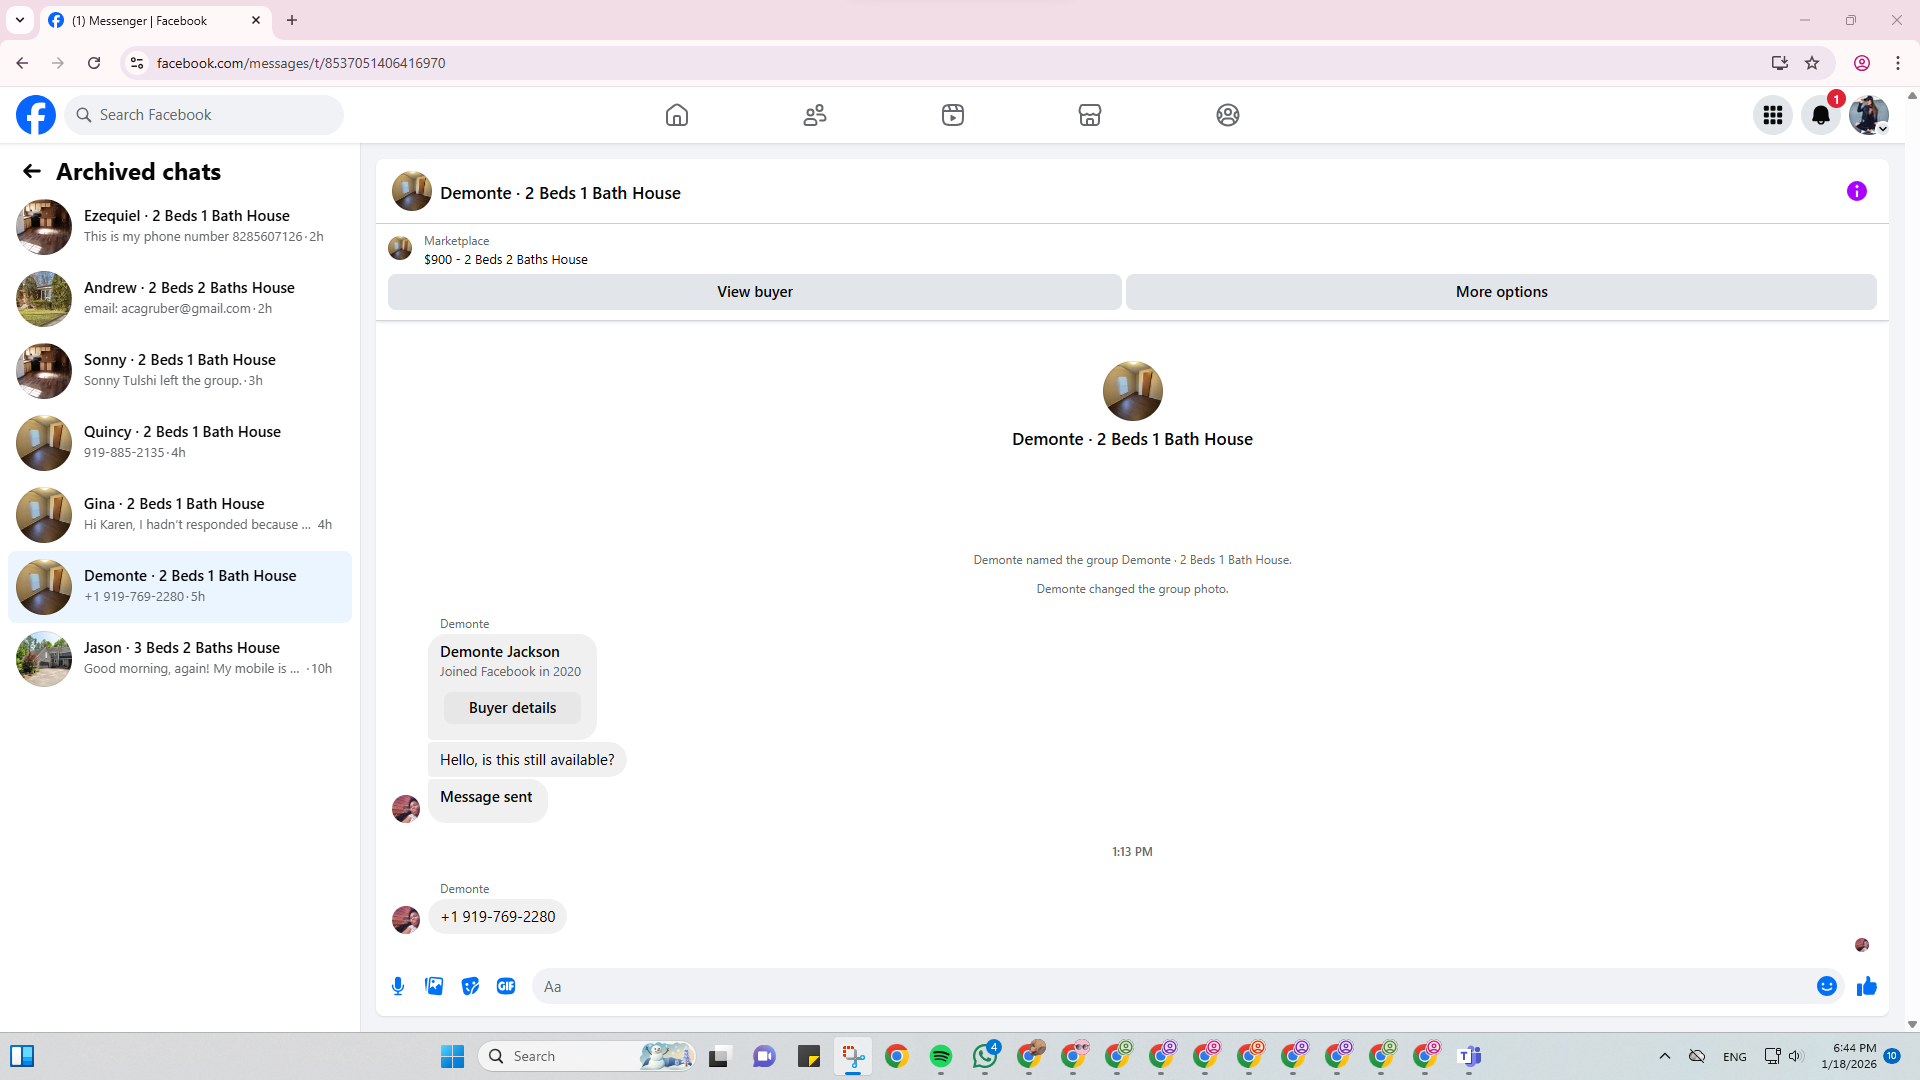Click the More options button
The height and width of the screenshot is (1080, 1920).
pos(1500,292)
